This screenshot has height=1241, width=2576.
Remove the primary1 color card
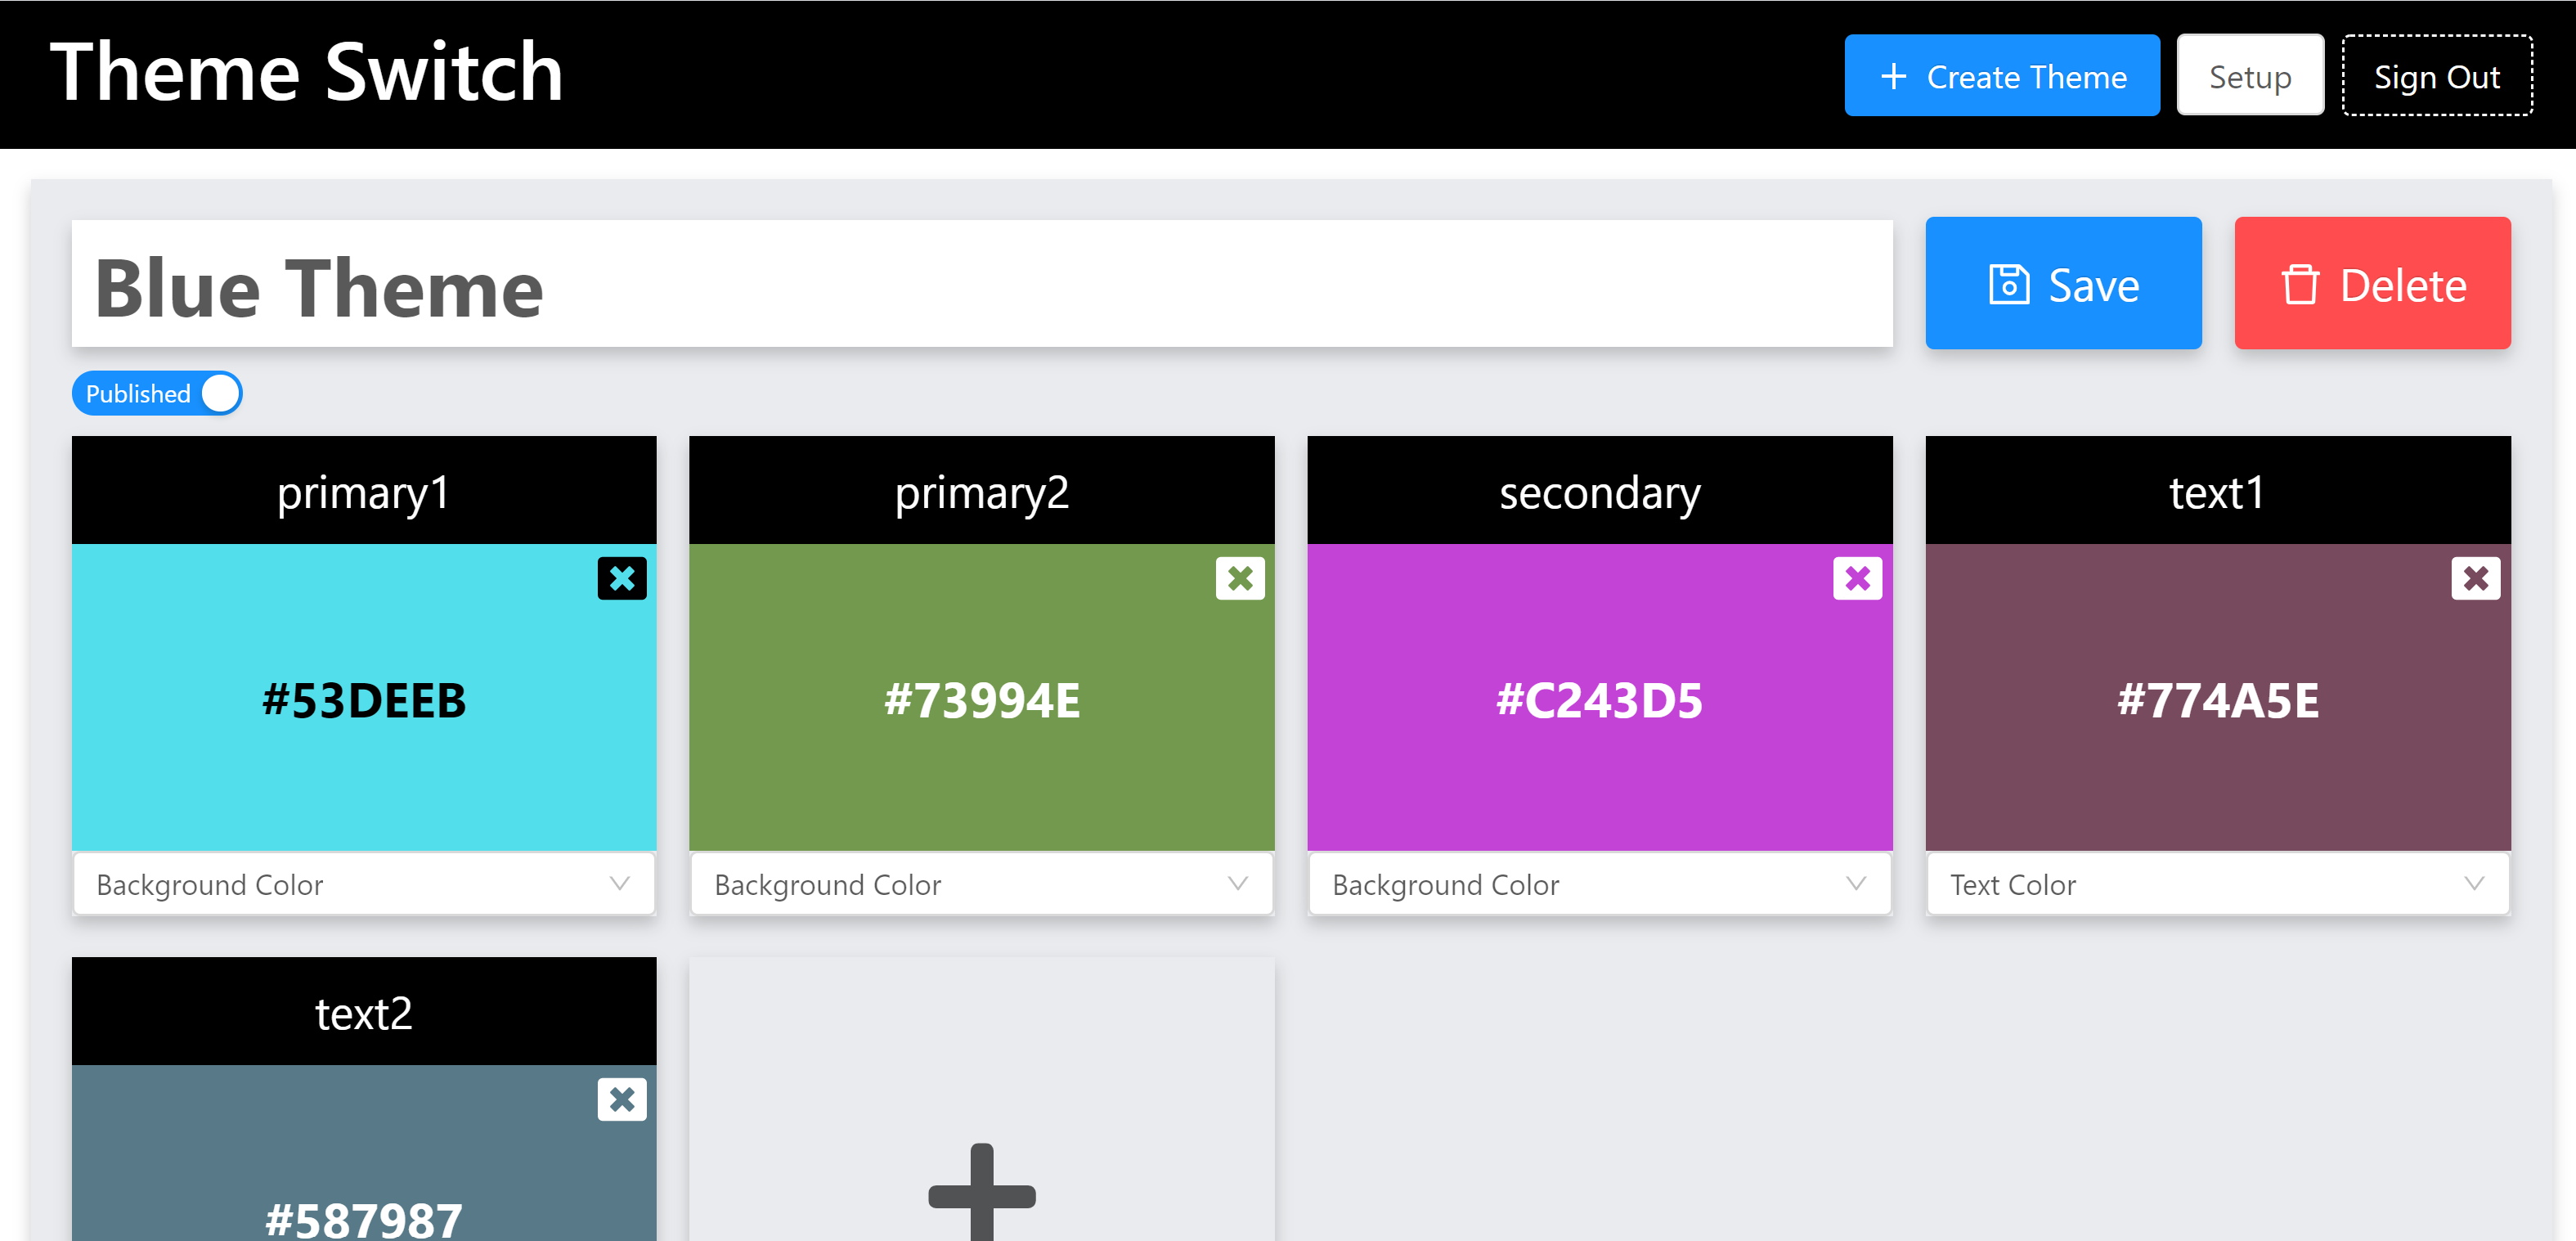click(621, 578)
